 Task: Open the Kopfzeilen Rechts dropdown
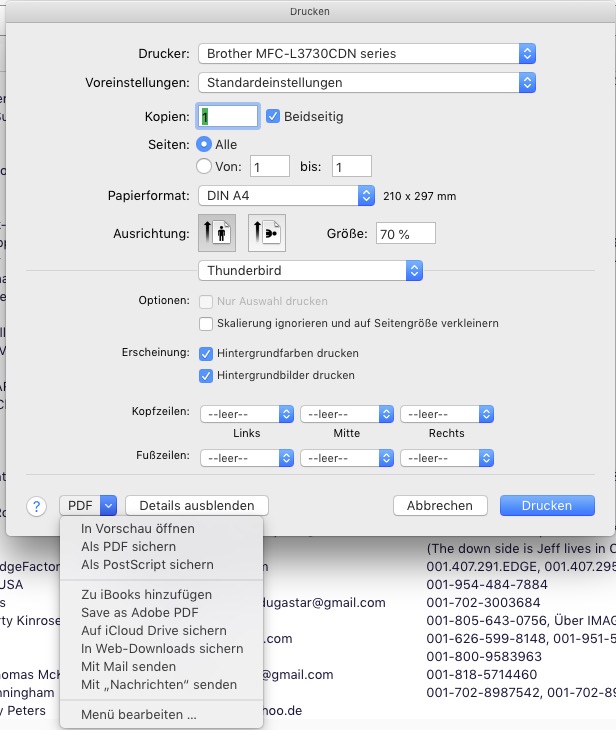tap(447, 414)
